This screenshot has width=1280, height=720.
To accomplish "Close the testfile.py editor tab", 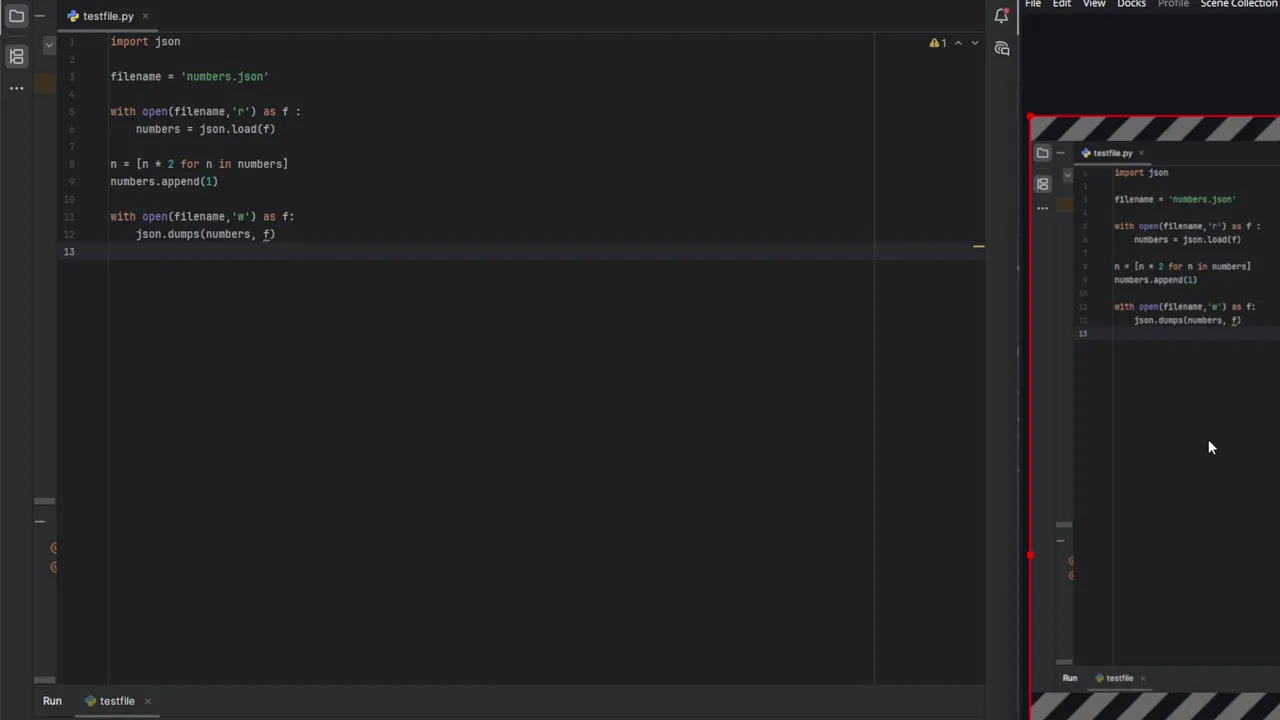I will coord(145,16).
